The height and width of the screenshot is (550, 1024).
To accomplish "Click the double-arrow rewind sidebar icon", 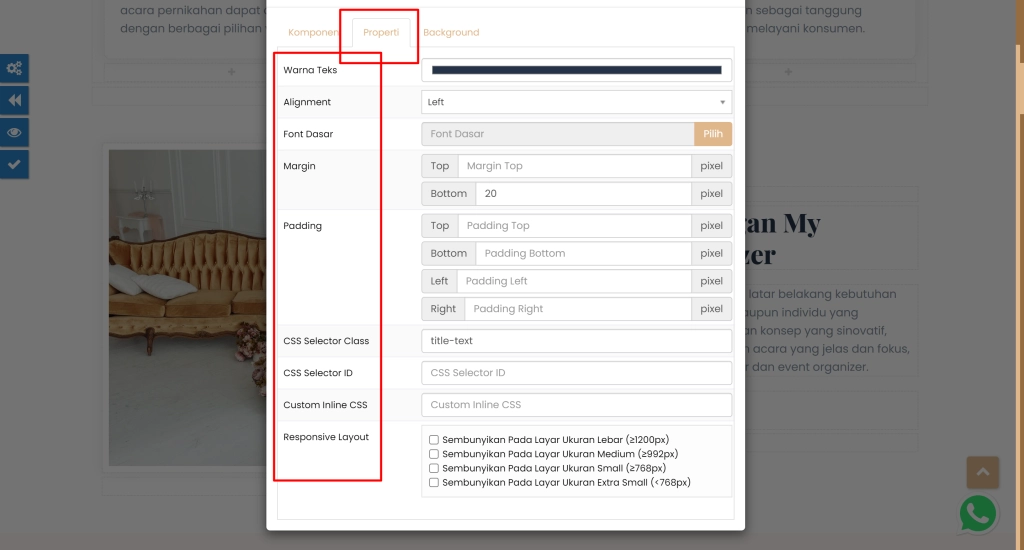I will pyautogui.click(x=14, y=101).
